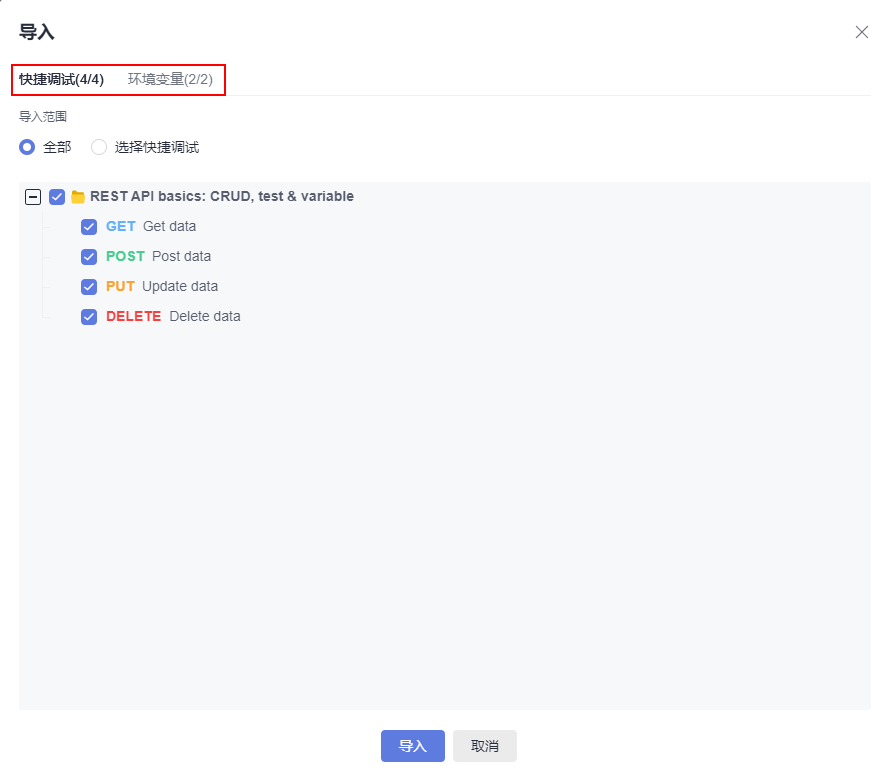Uncheck the REST API basics folder checkbox
Viewport: 893px width, 778px height.
pyautogui.click(x=57, y=197)
